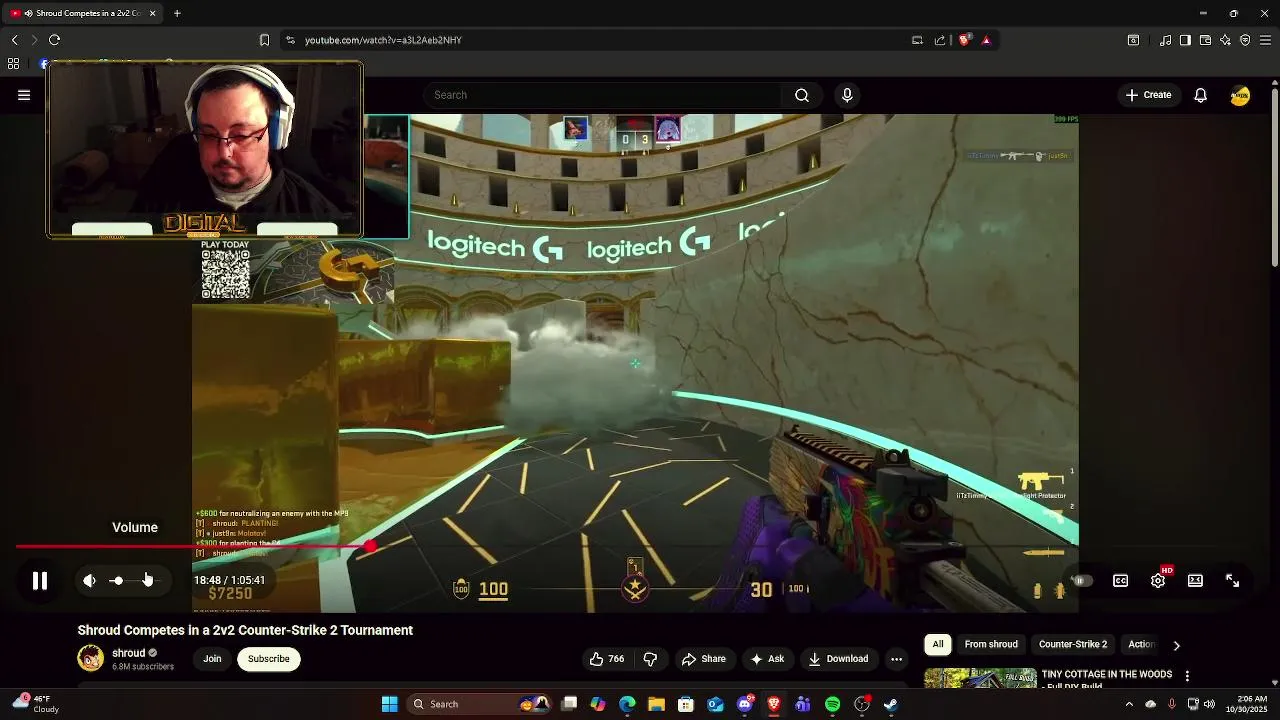Open Brave Shields lion icon
This screenshot has height=720, width=1280.
965,40
